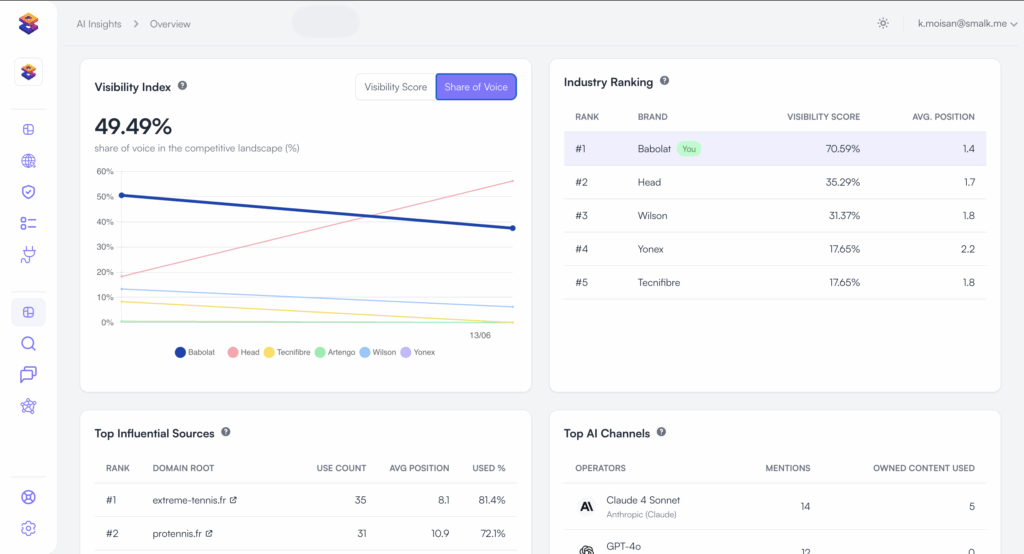This screenshot has height=554, width=1024.
Task: Open the plug integrations icon in sidebar
Action: [x=28, y=255]
